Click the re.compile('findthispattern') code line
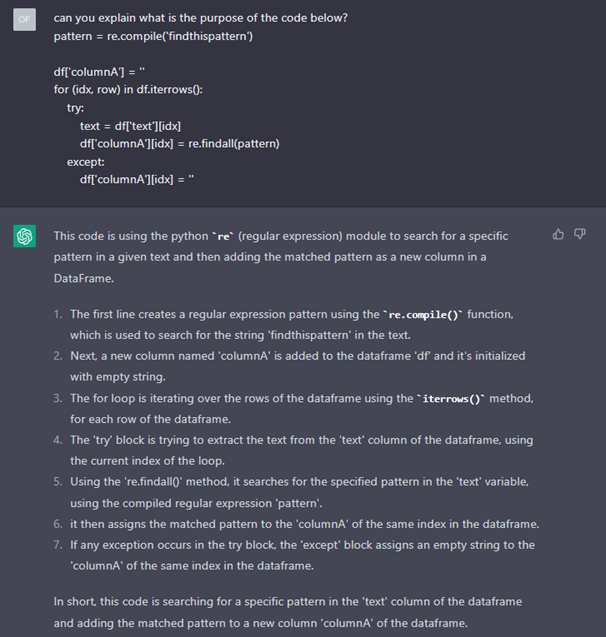The width and height of the screenshot is (606, 637). (x=154, y=37)
